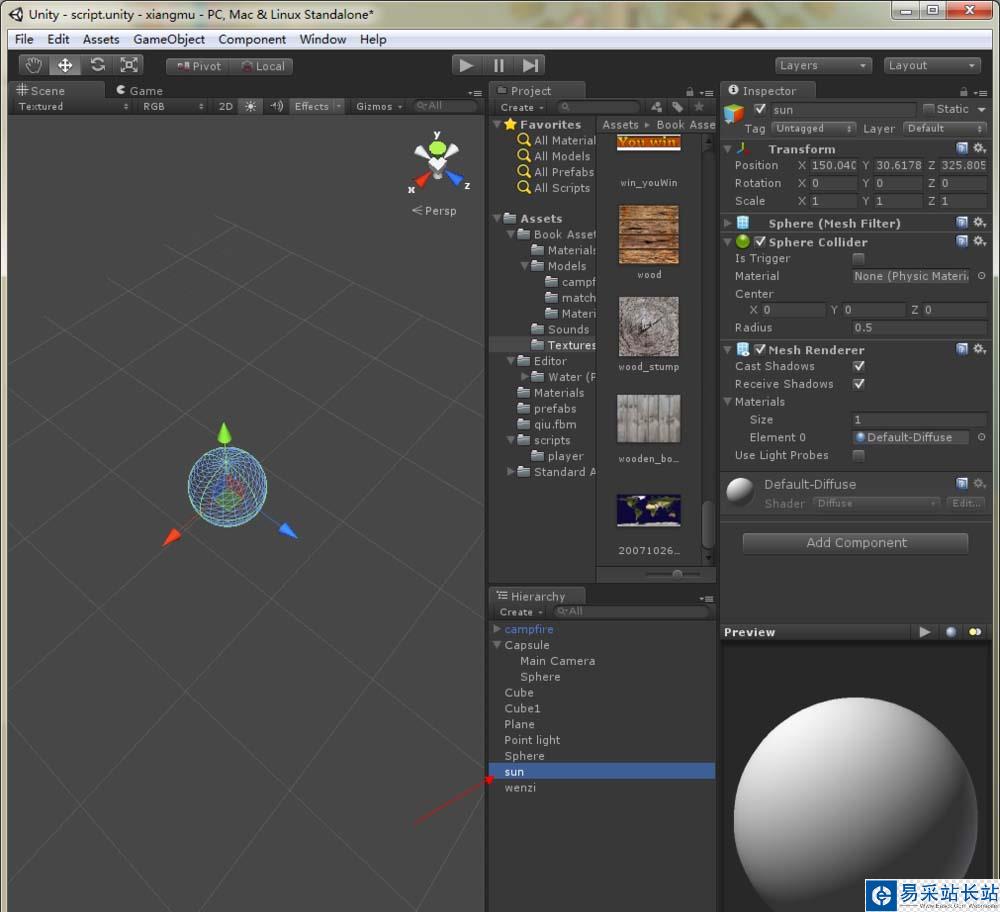Select the Scale tool

point(129,65)
